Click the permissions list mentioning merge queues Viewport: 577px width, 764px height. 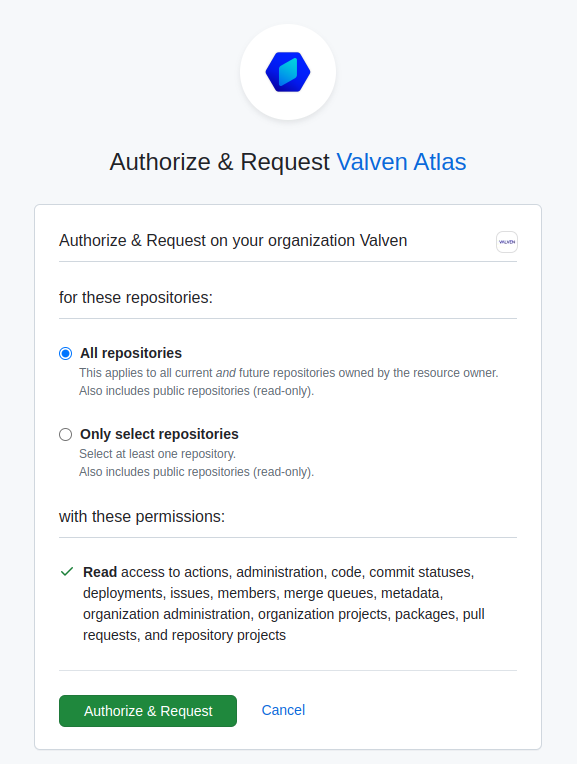click(x=284, y=603)
